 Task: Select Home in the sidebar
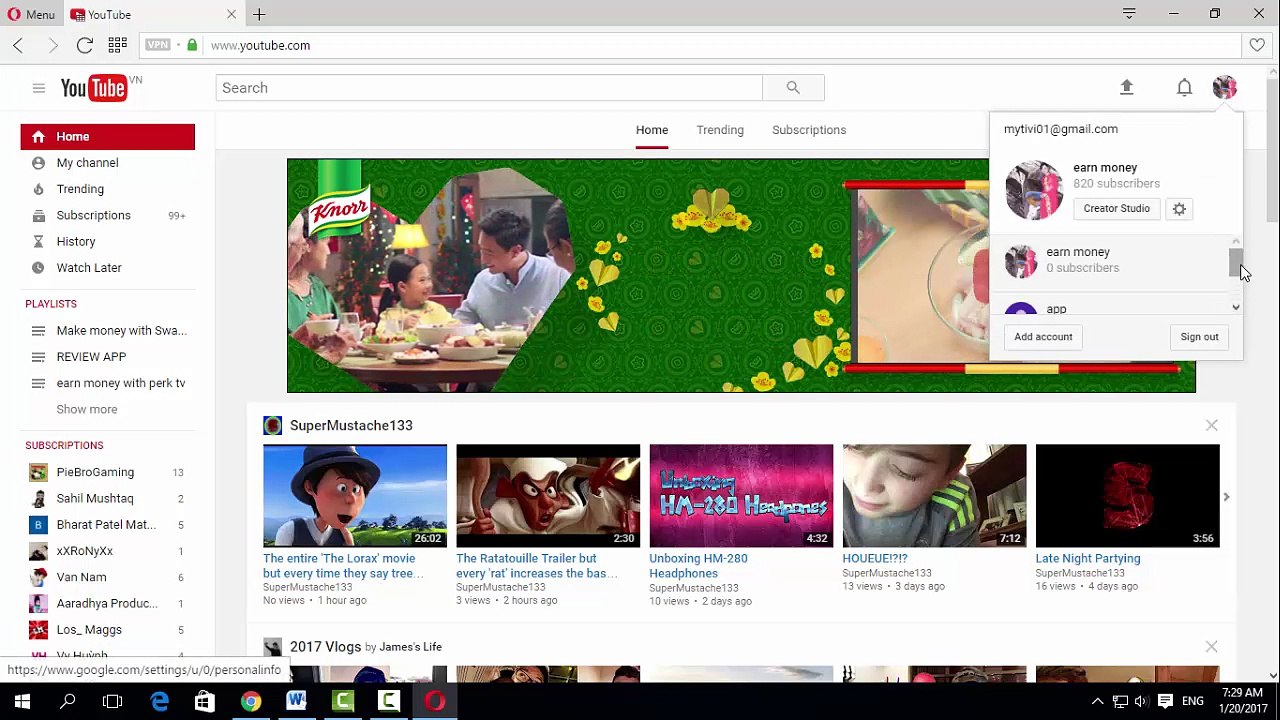[x=108, y=137]
